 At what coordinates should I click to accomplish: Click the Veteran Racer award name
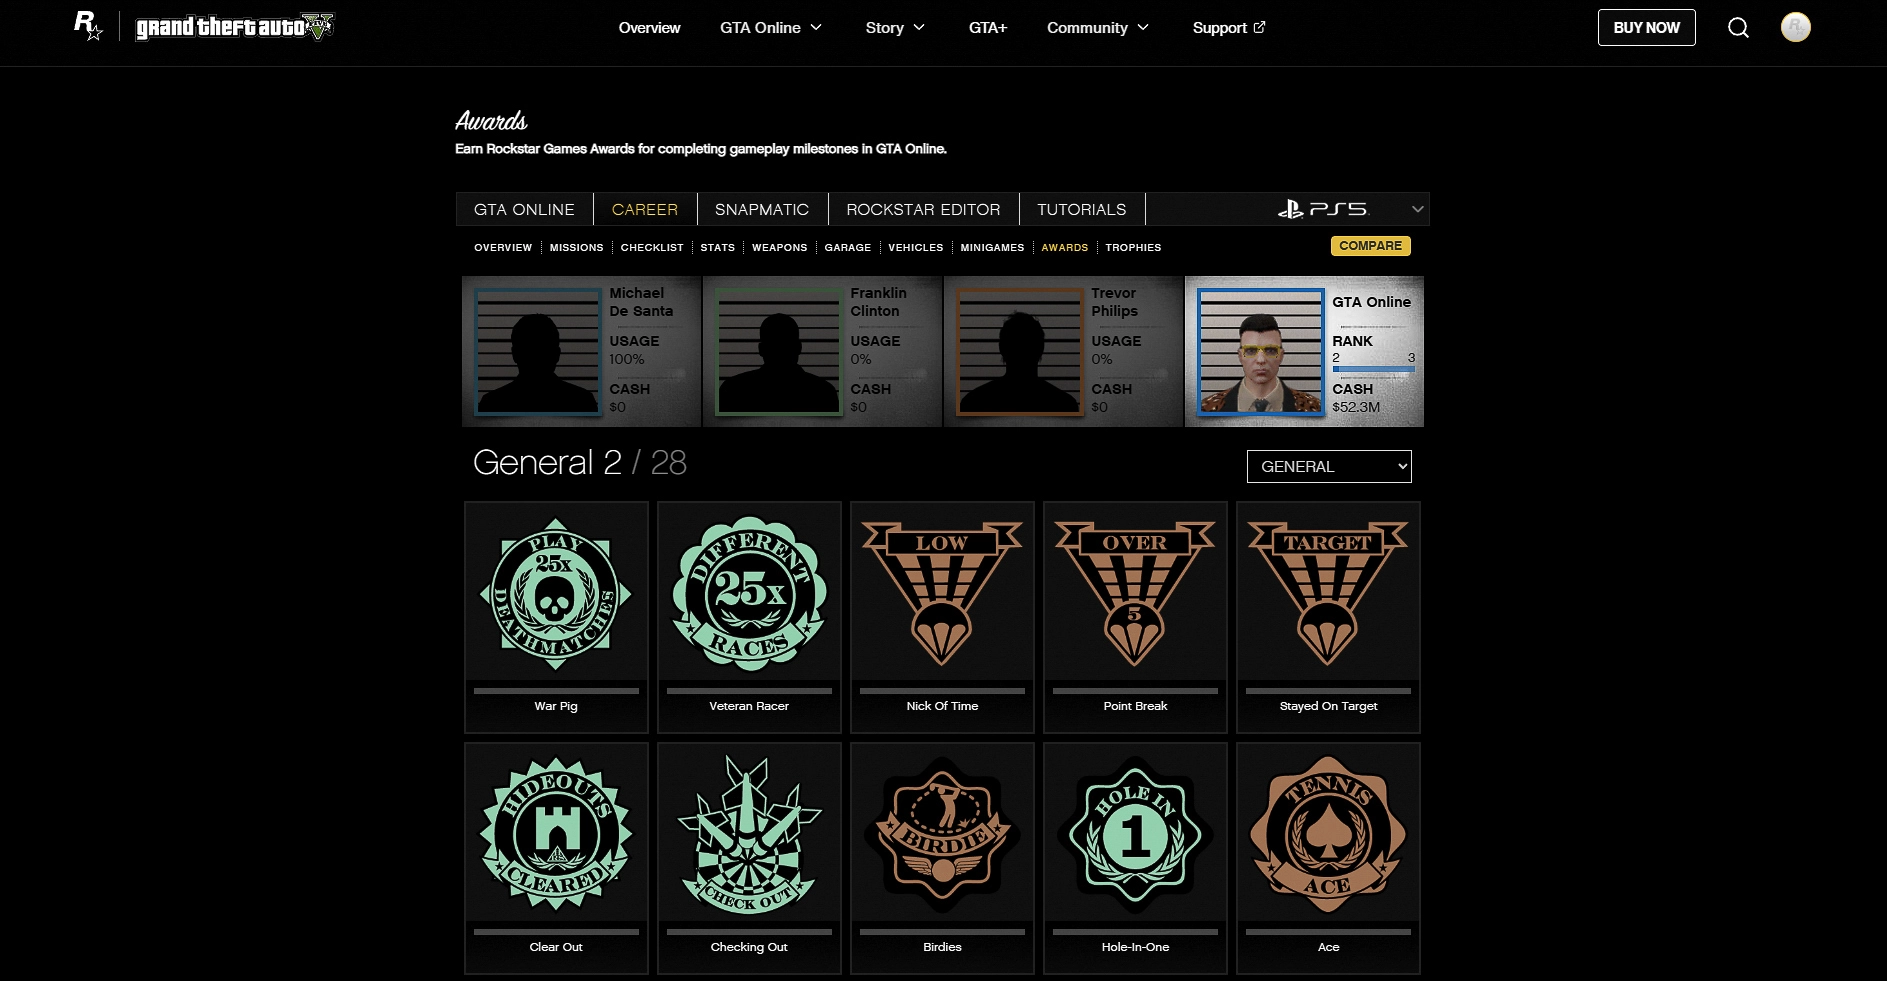click(x=749, y=706)
